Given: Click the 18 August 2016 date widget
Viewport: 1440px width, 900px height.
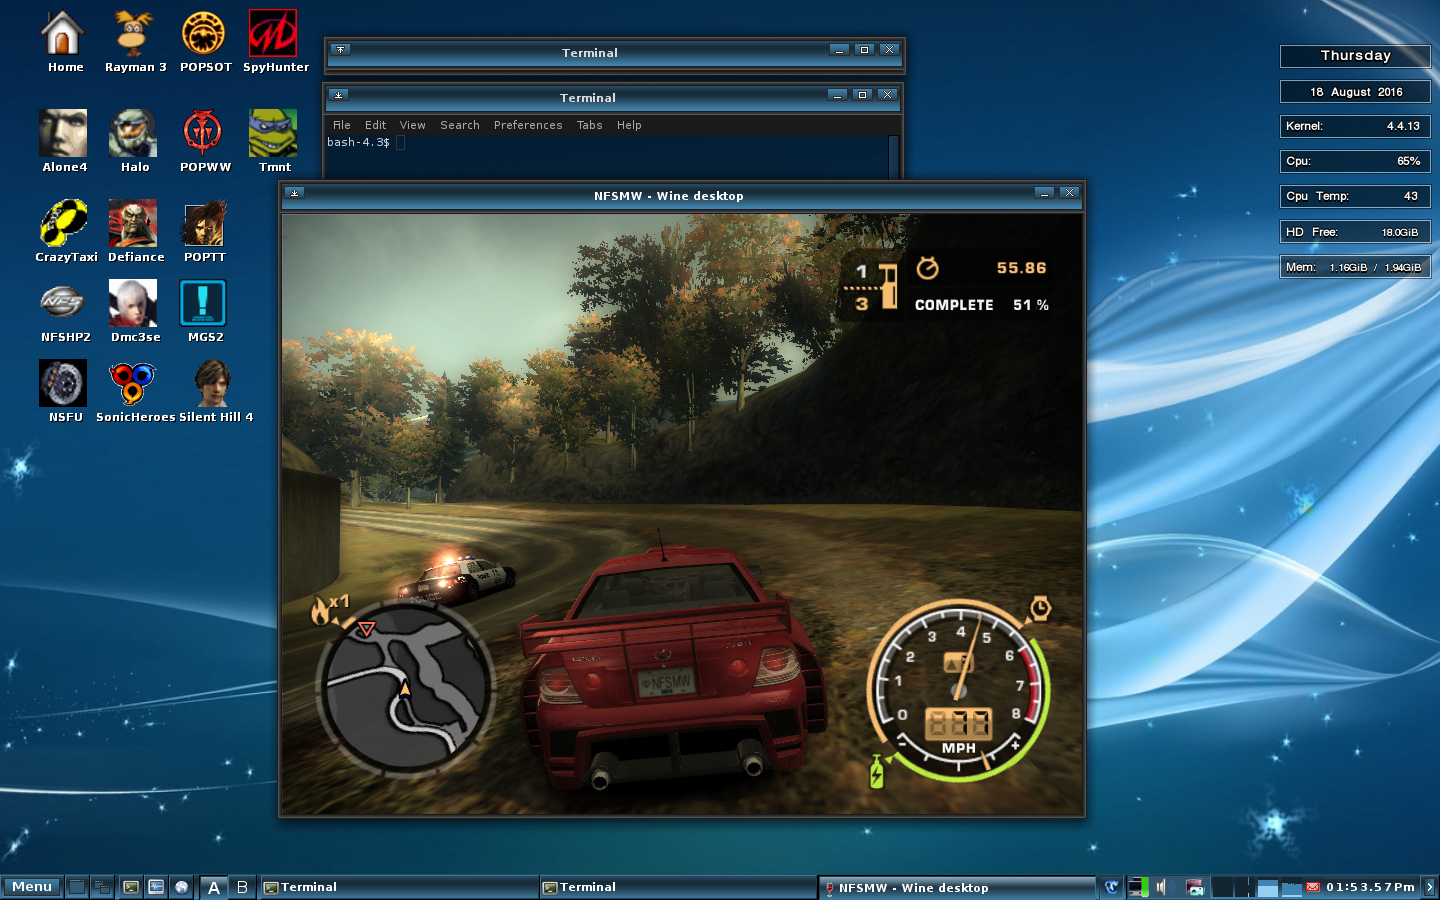Looking at the screenshot, I should point(1355,92).
